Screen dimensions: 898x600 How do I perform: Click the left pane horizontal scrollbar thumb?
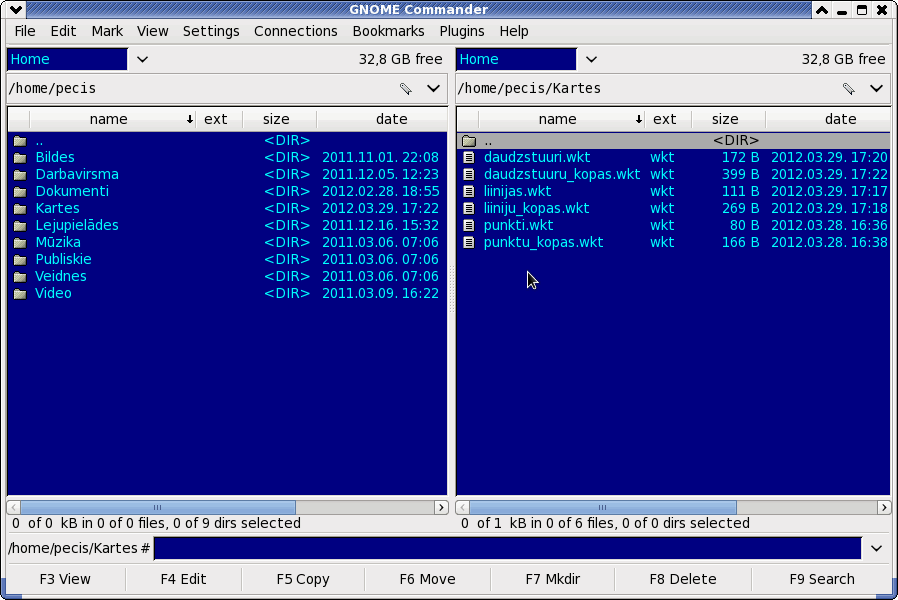[x=158, y=508]
